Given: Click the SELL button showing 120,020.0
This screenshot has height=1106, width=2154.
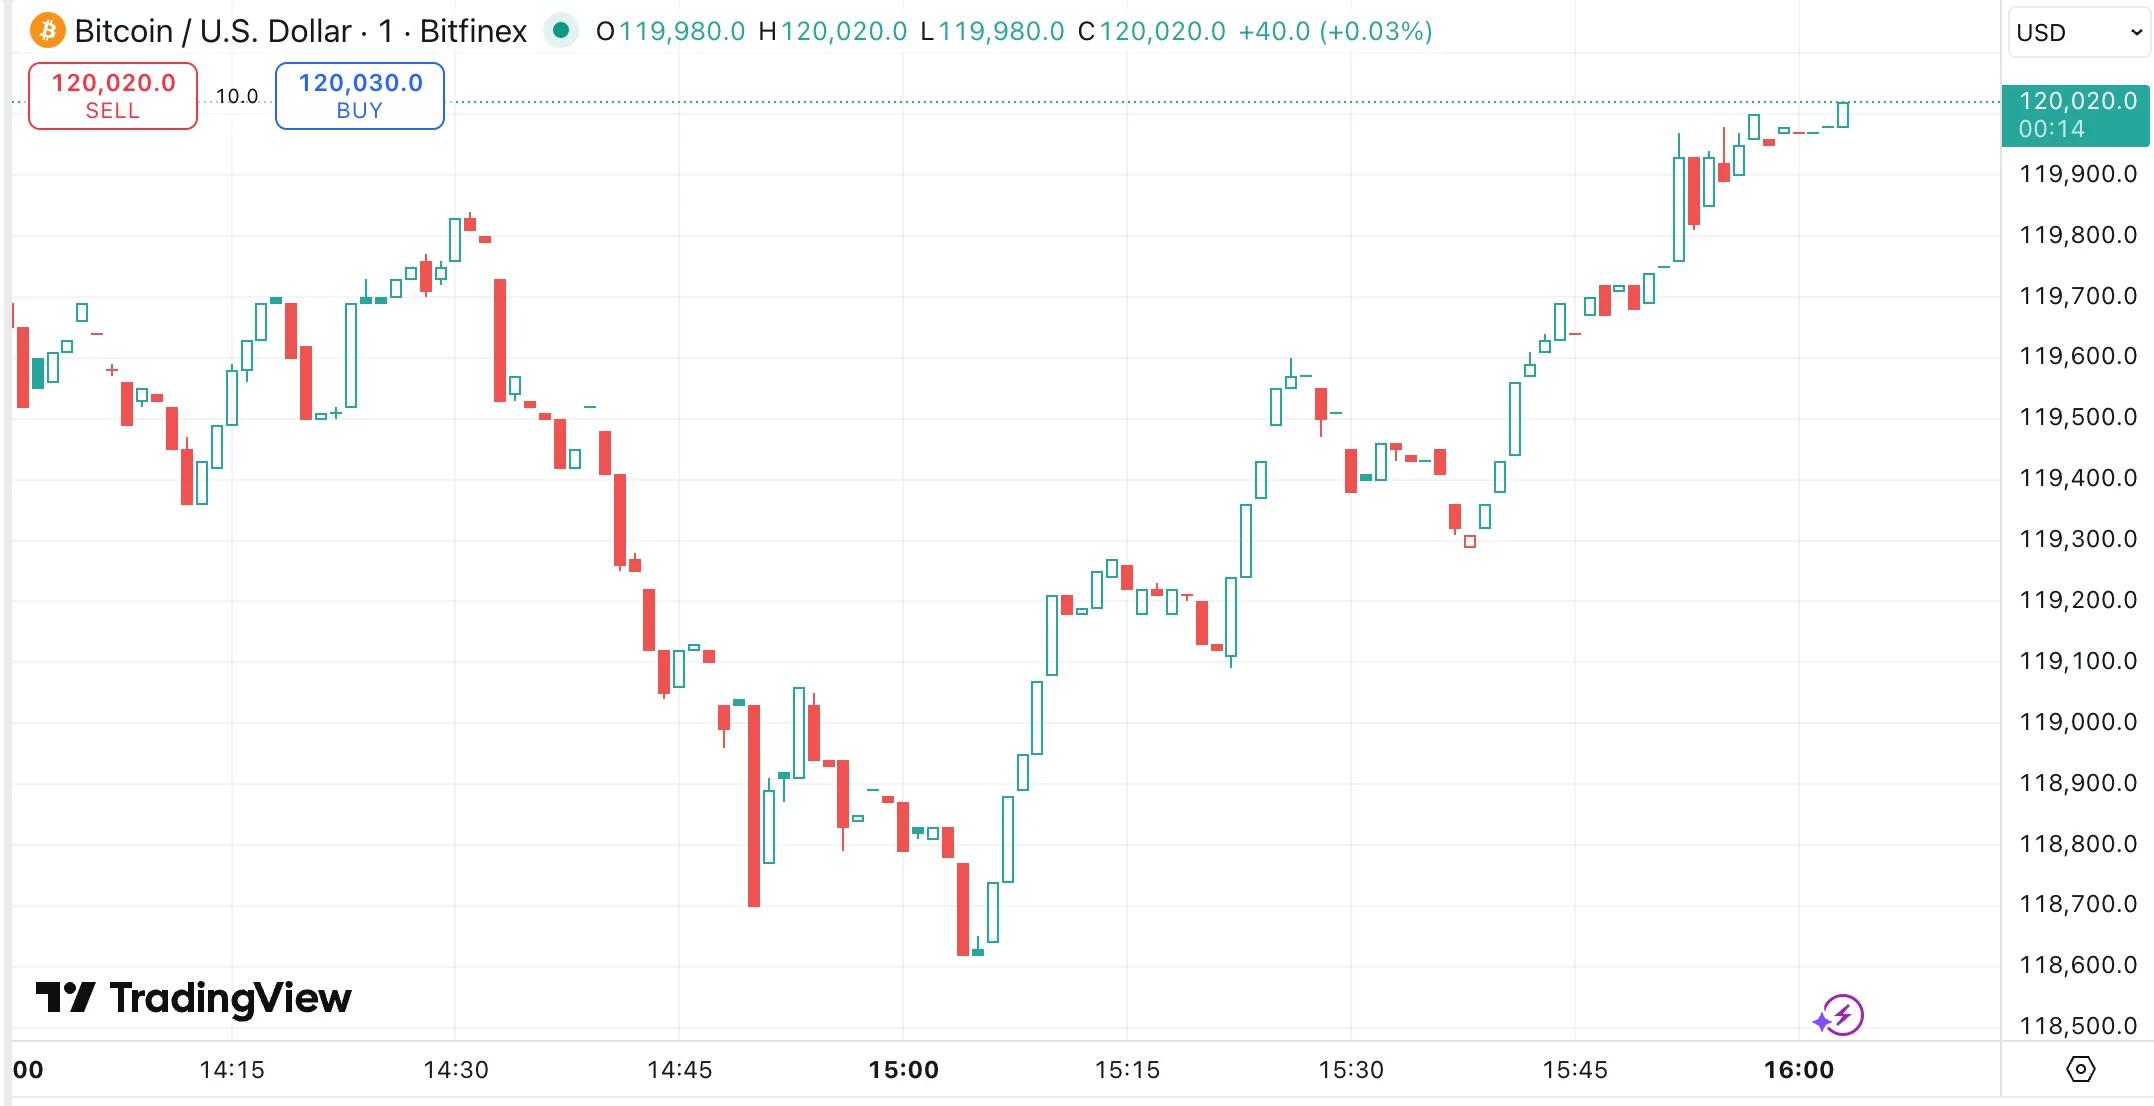Looking at the screenshot, I should click(x=112, y=95).
